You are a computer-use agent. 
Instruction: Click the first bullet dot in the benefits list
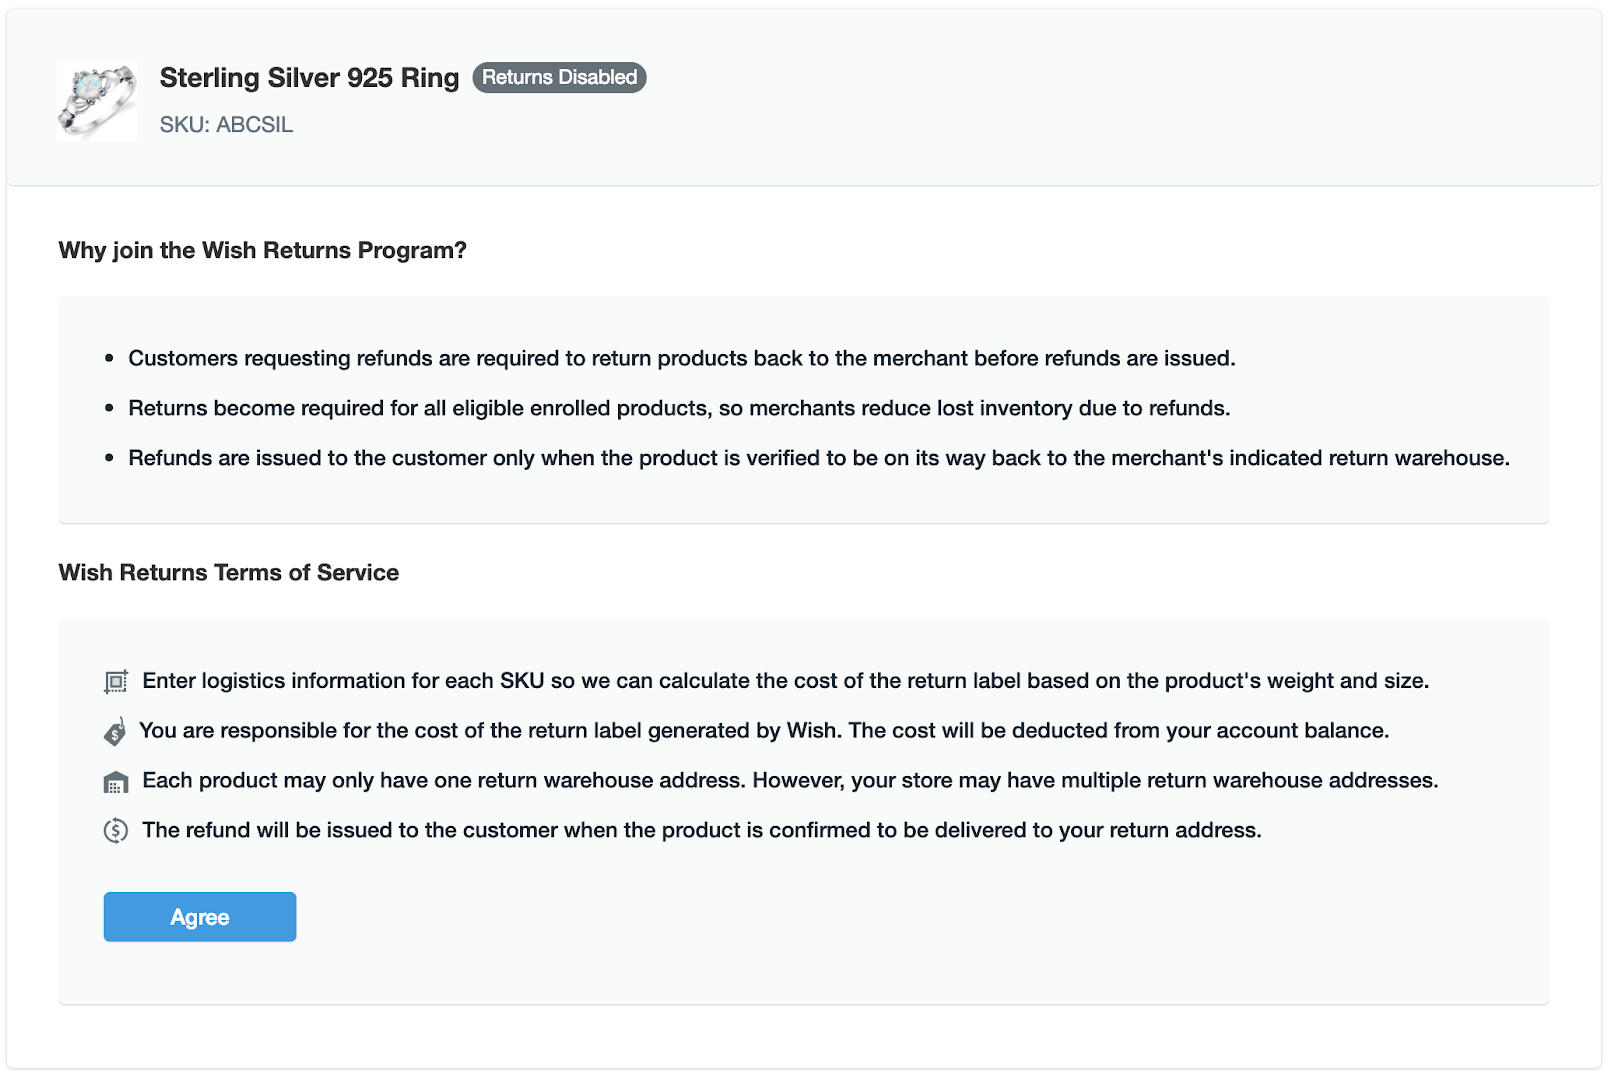109,359
